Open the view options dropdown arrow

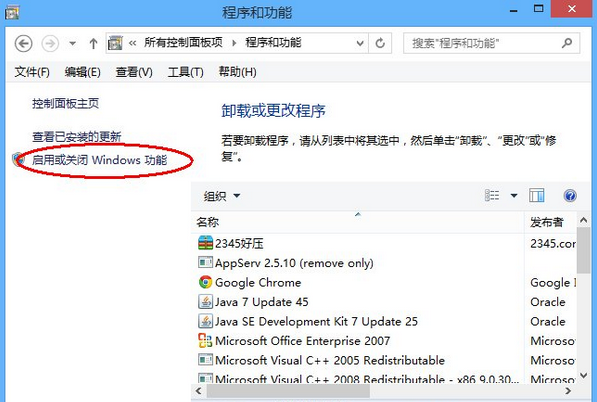coord(514,196)
